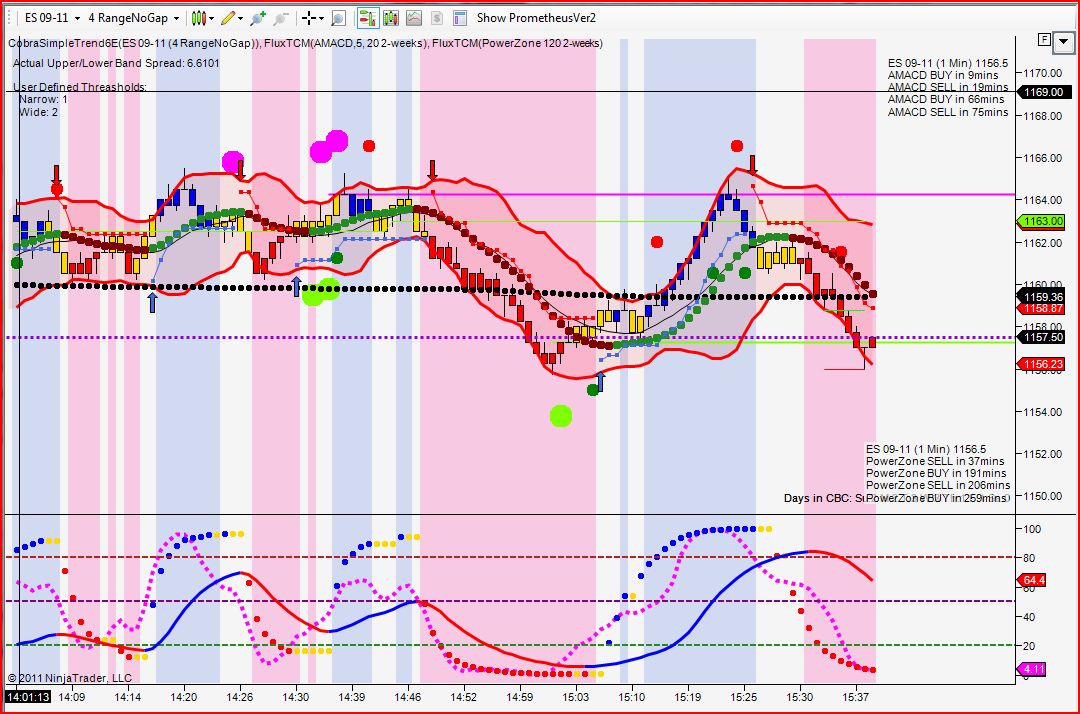Click the red 1156.23 price marker

1041,364
